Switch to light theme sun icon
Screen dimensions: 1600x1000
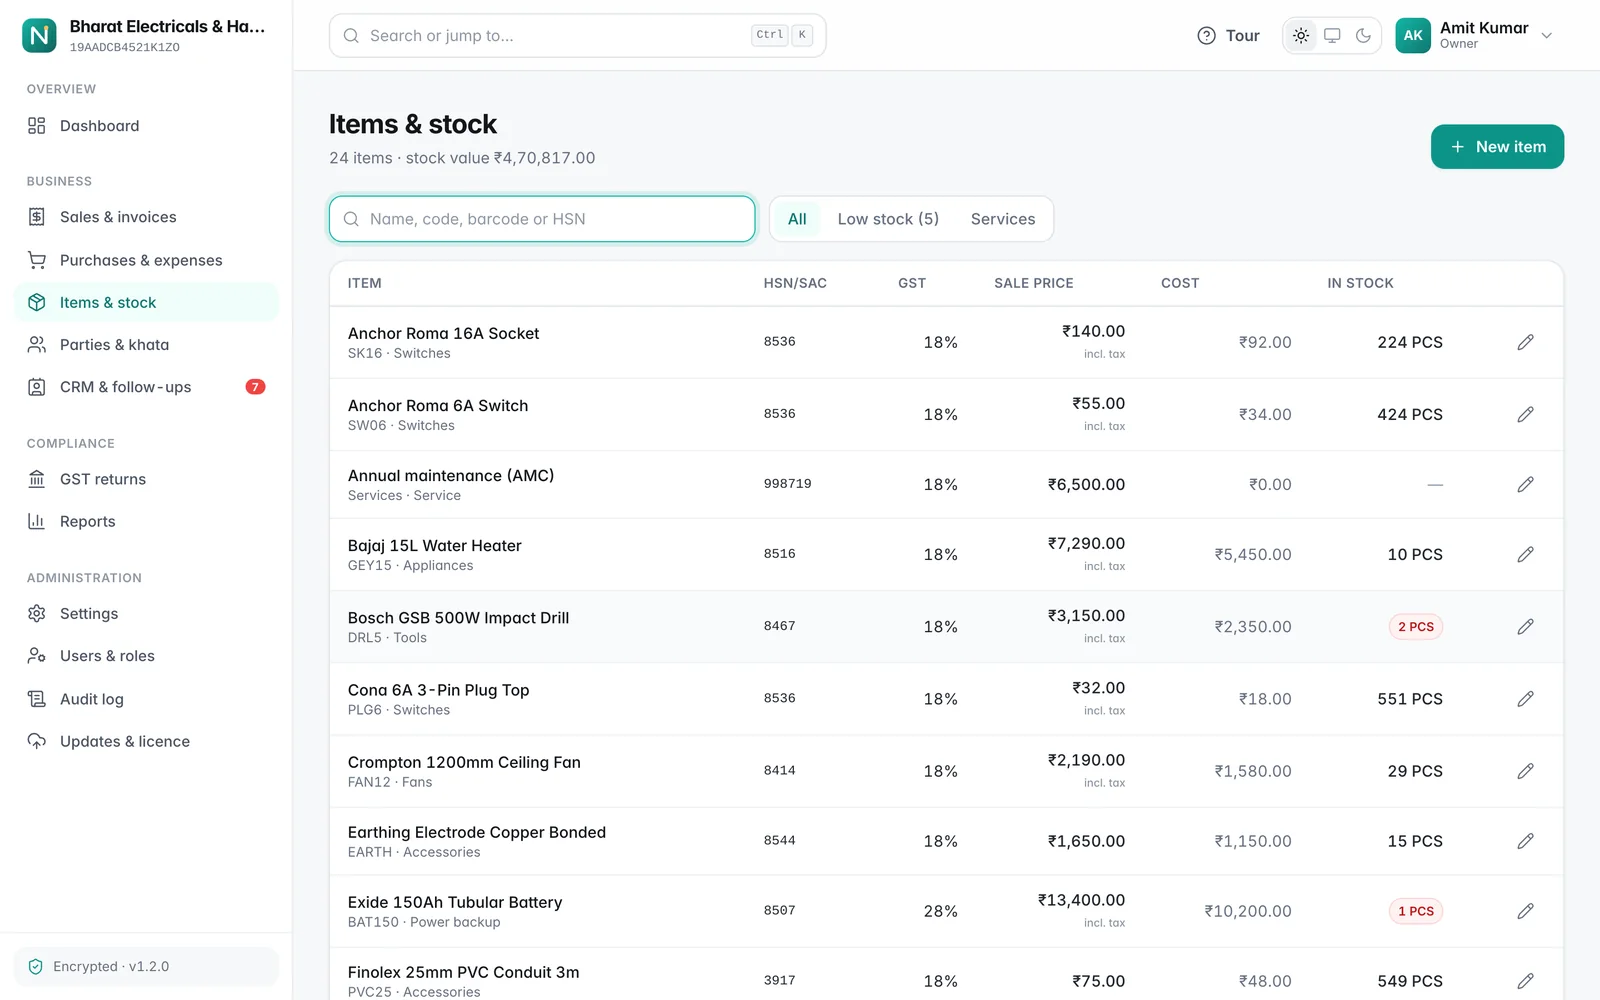1300,35
